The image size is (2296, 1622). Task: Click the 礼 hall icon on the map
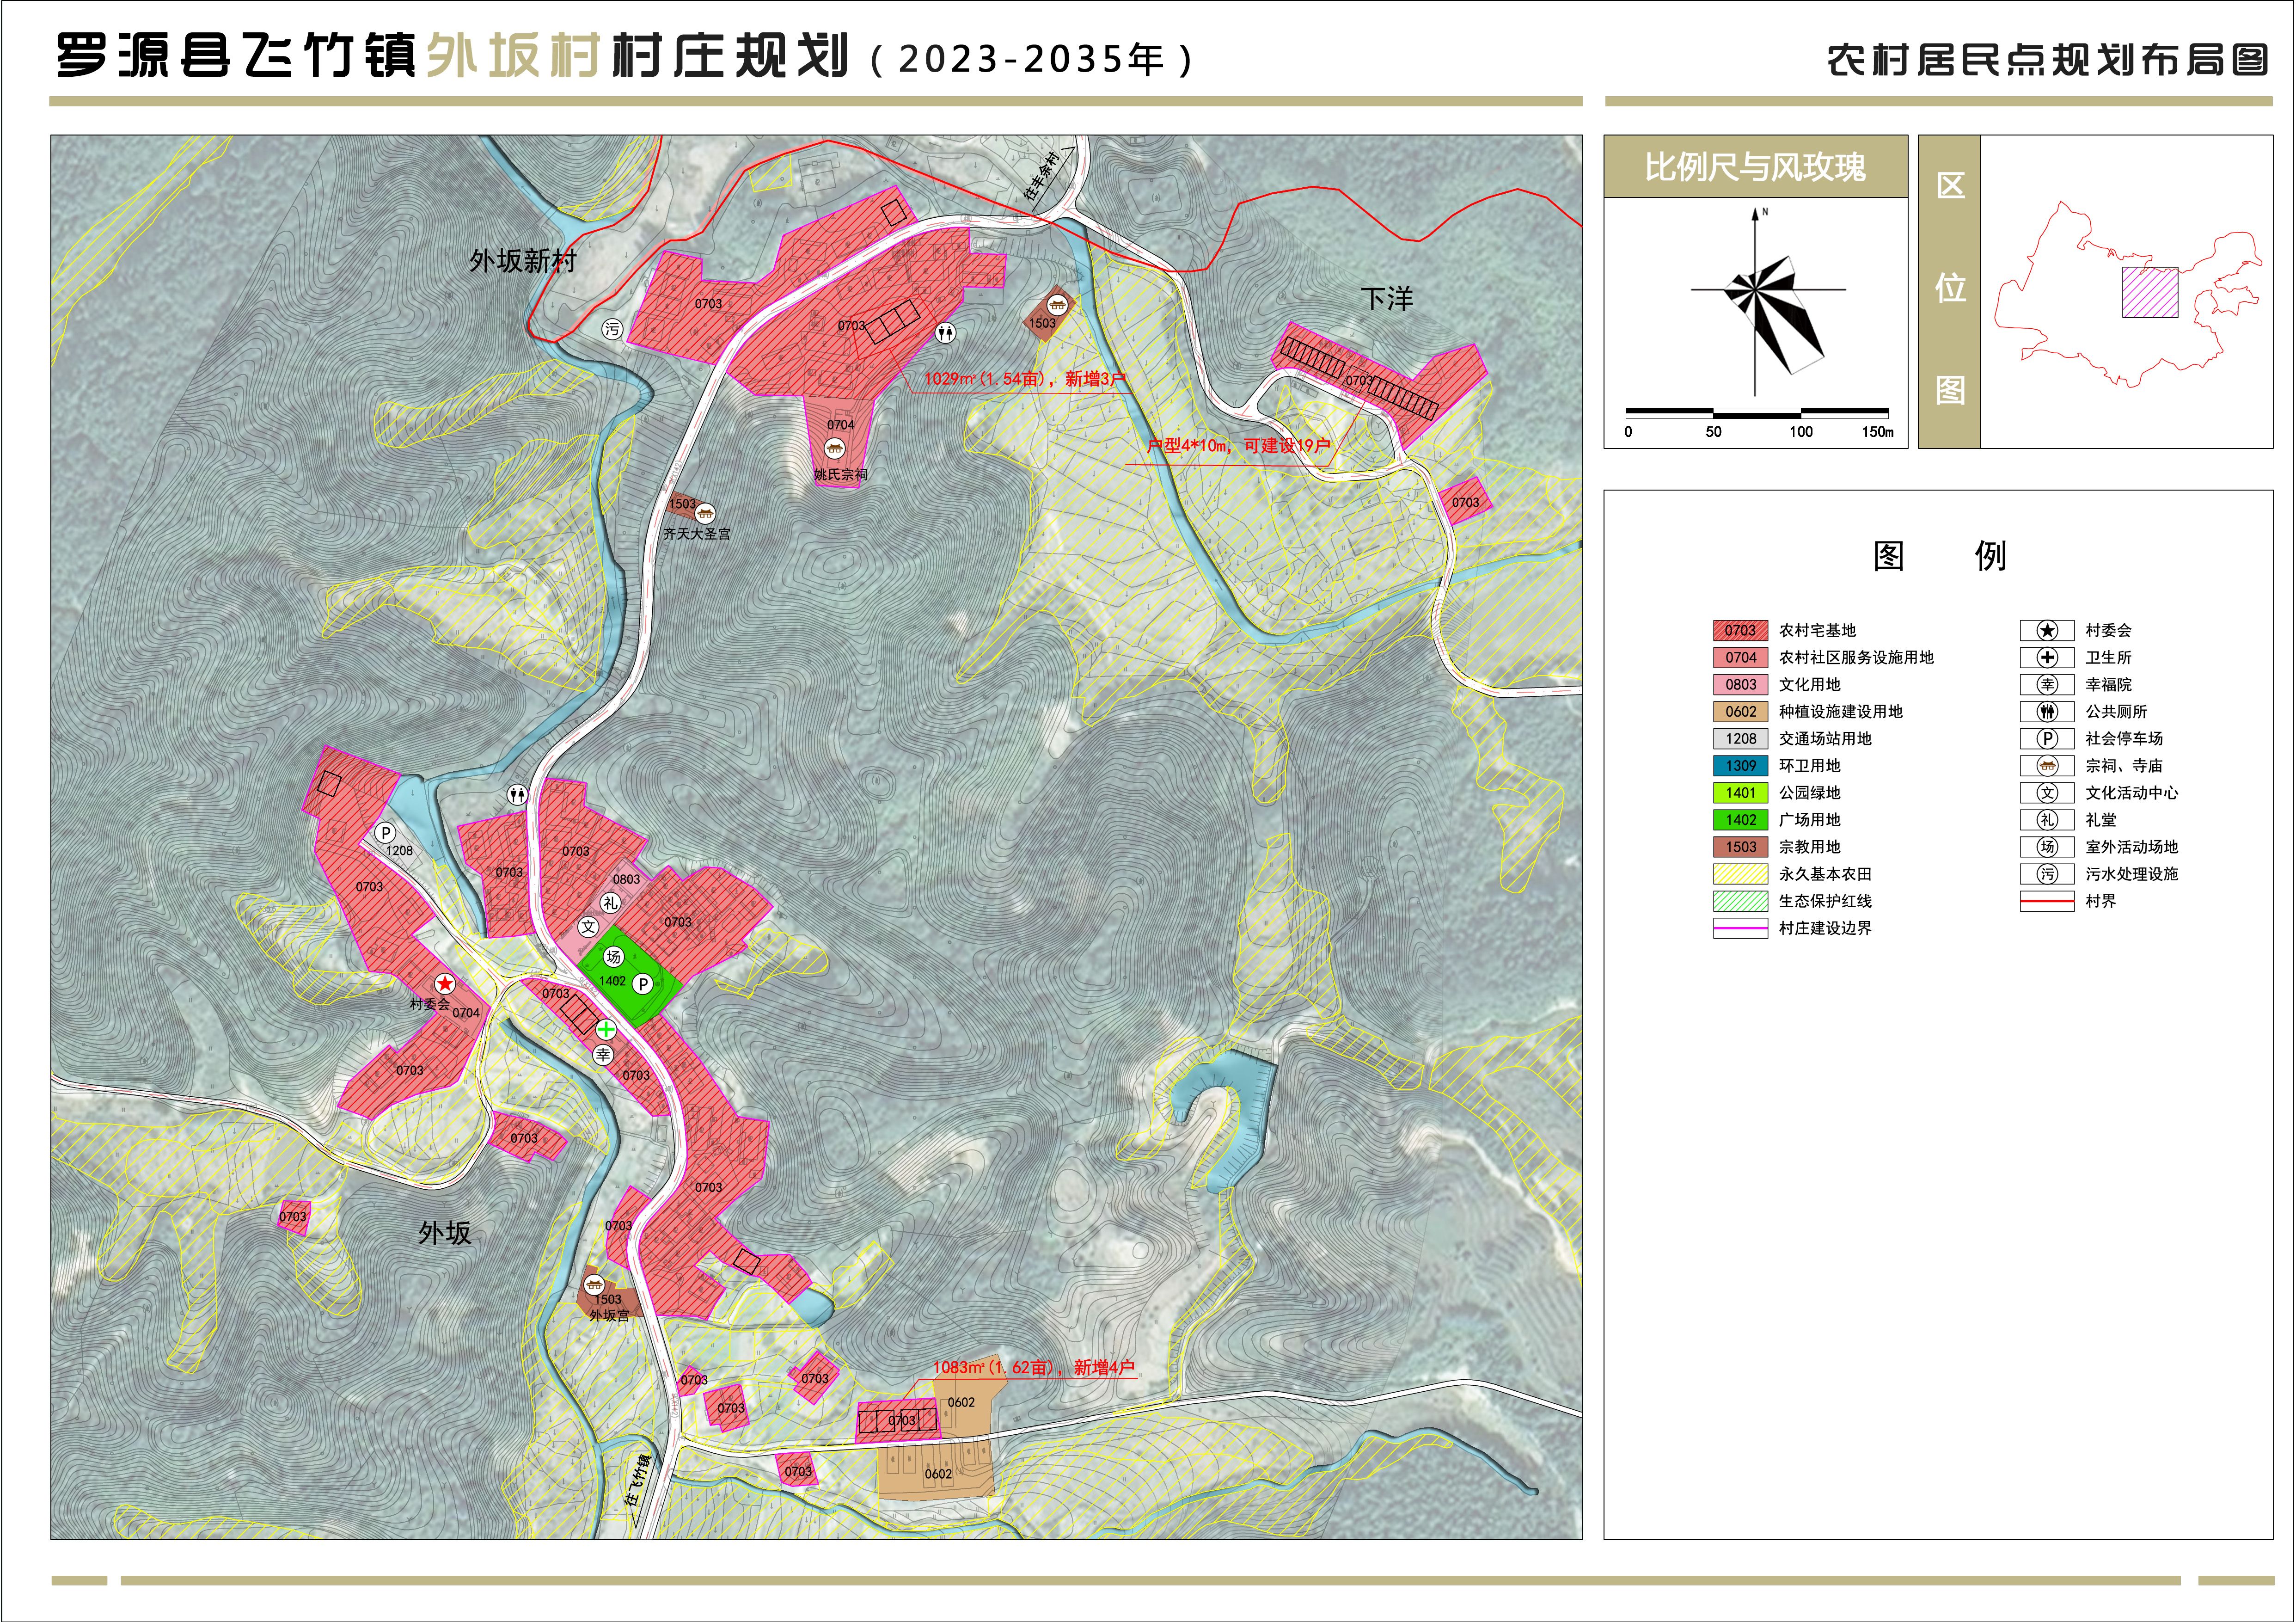[610, 903]
